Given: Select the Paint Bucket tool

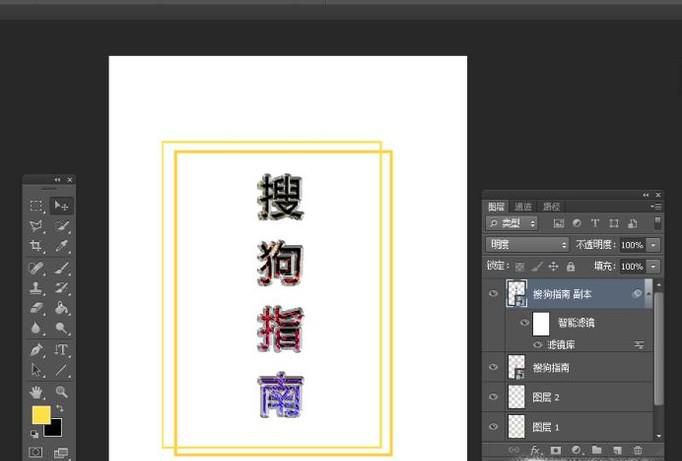Looking at the screenshot, I should tap(61, 308).
